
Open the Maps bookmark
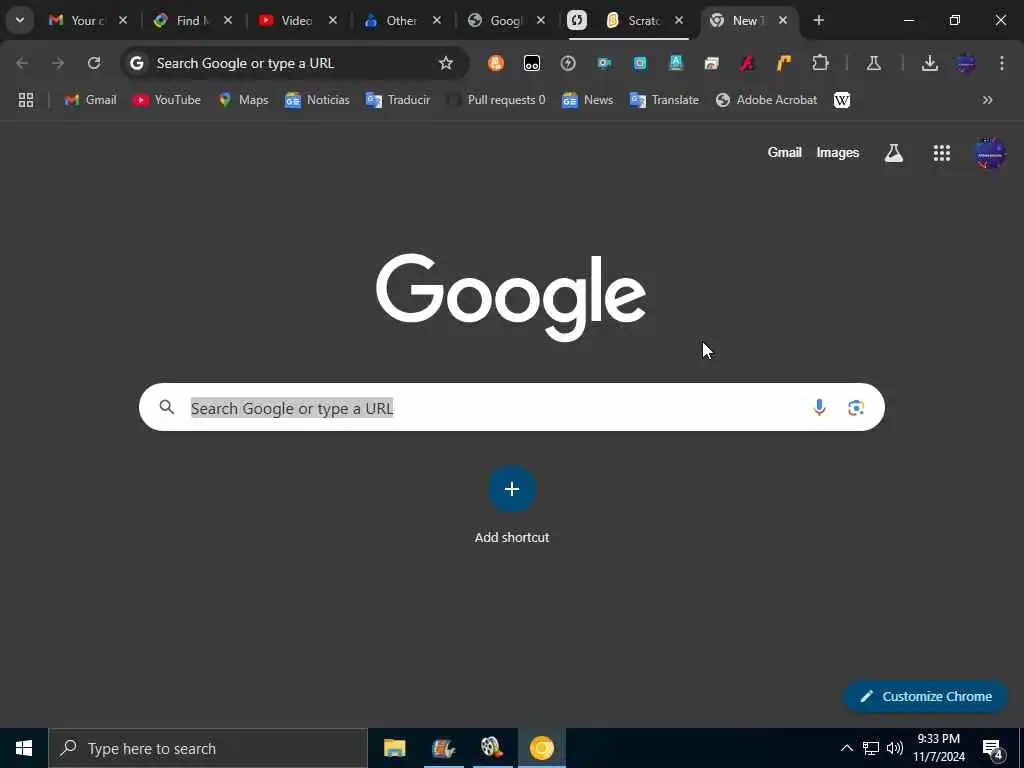point(244,100)
